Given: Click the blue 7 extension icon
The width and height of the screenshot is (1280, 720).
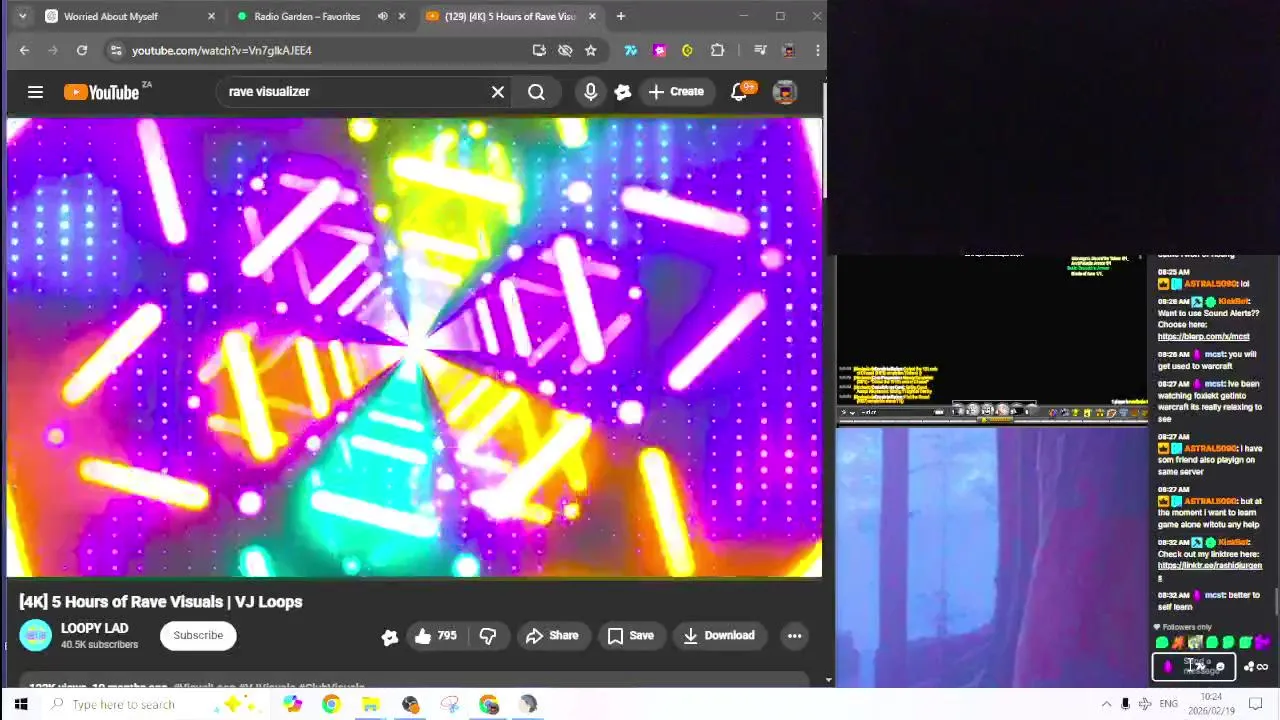Looking at the screenshot, I should [x=630, y=50].
